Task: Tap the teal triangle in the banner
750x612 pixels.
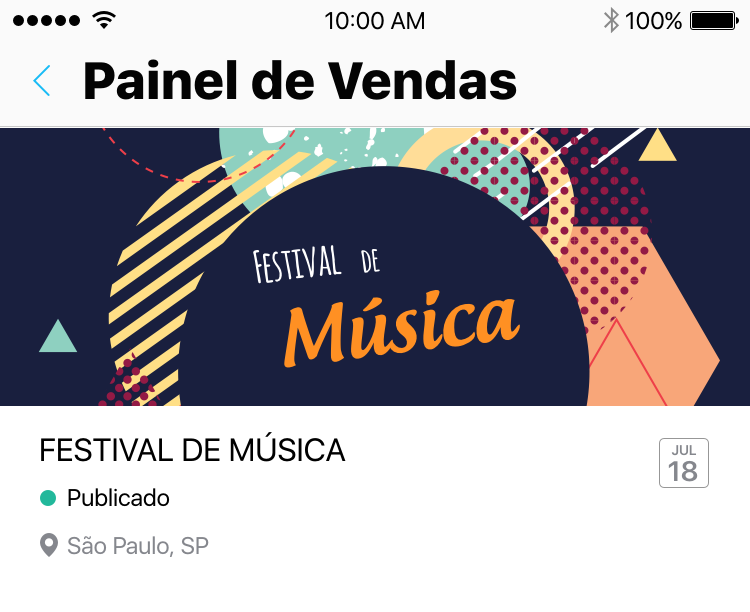Action: click(58, 338)
